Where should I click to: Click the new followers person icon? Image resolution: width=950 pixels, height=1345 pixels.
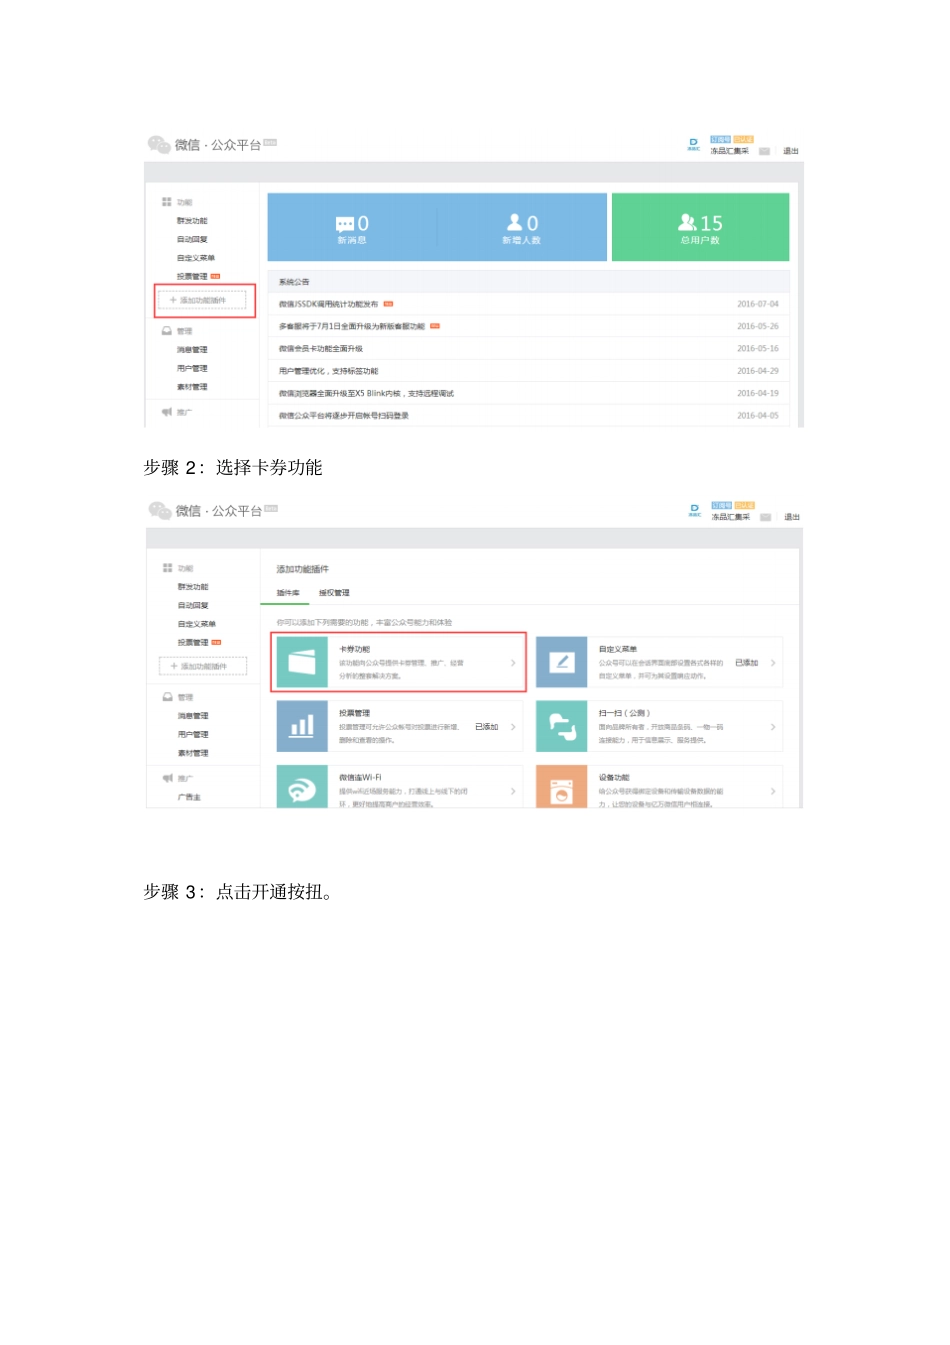(x=515, y=222)
